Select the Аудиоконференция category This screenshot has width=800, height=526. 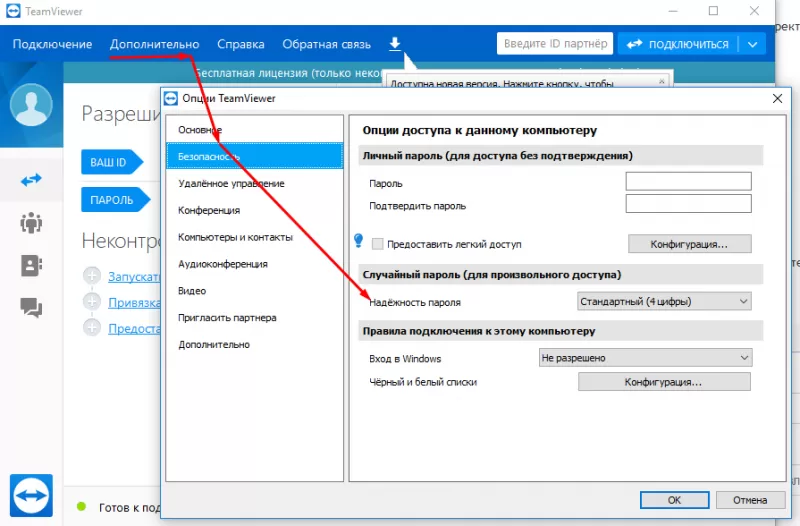[x=255, y=264]
